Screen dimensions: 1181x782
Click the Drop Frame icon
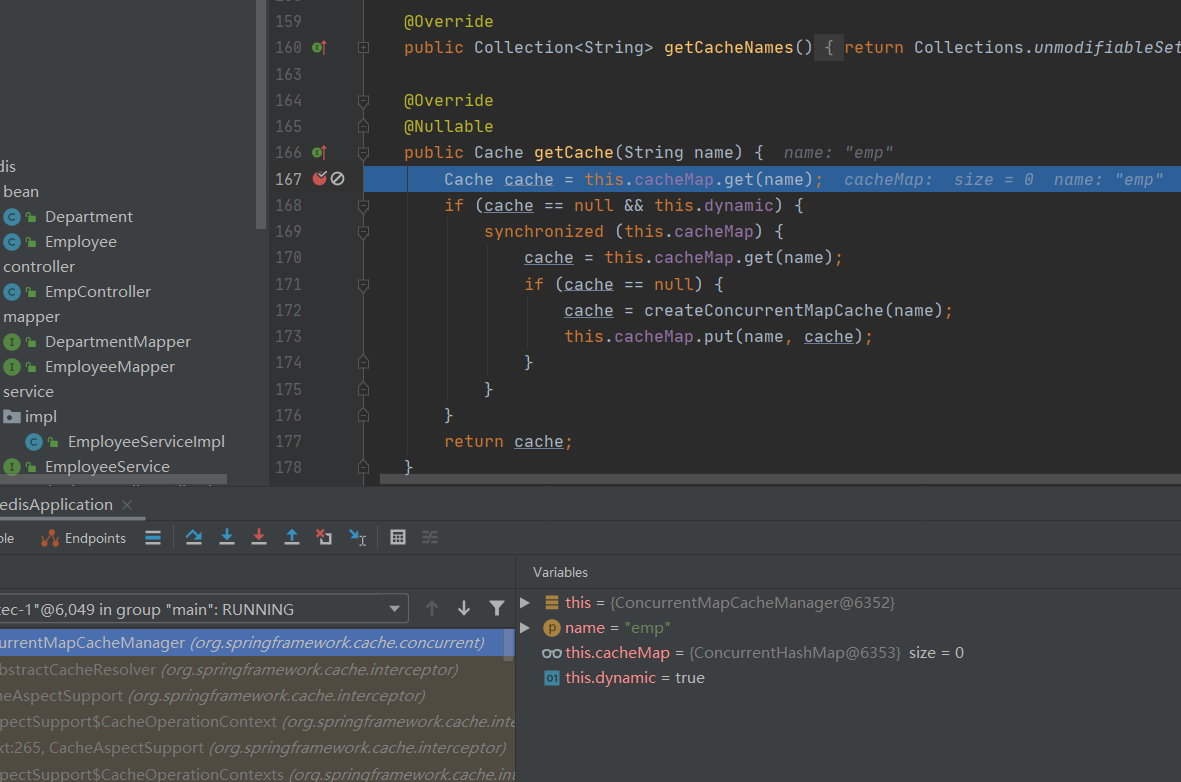pos(324,537)
